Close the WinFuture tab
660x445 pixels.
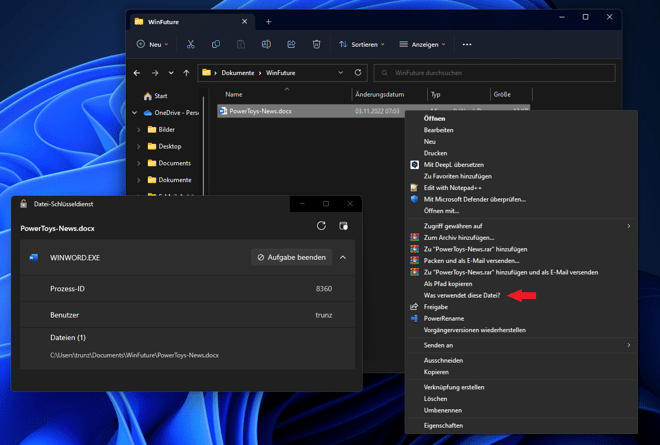click(x=245, y=21)
